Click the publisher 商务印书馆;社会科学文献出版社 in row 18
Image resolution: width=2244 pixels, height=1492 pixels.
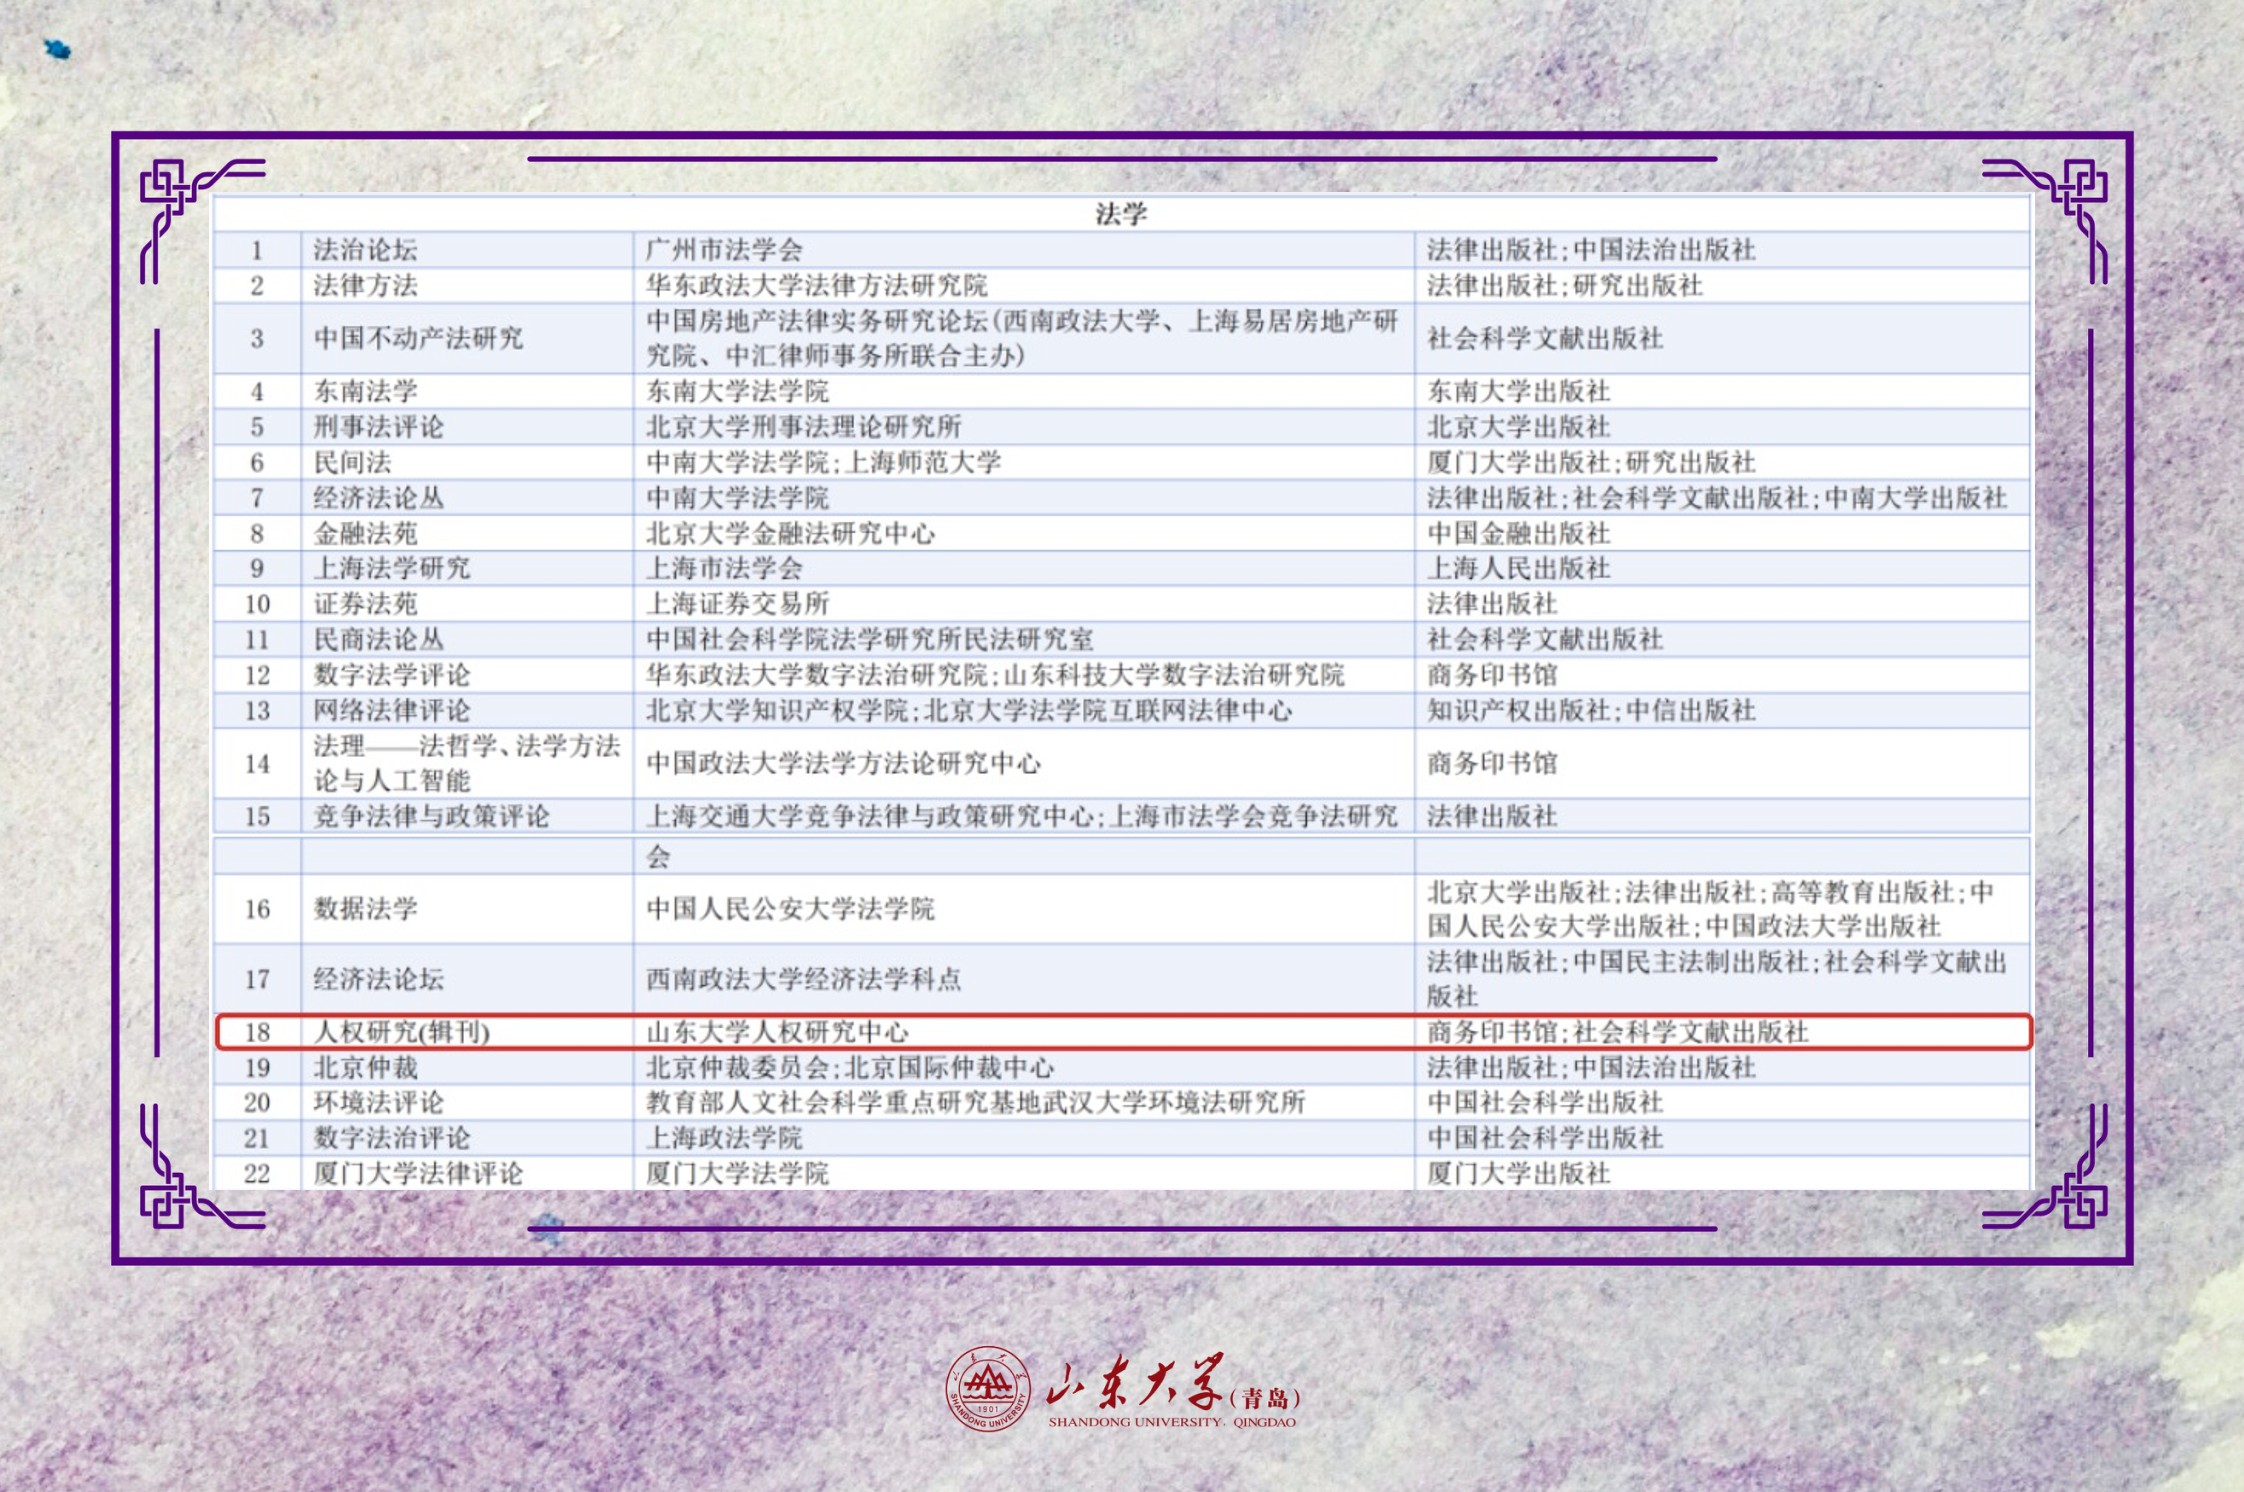point(1617,1032)
